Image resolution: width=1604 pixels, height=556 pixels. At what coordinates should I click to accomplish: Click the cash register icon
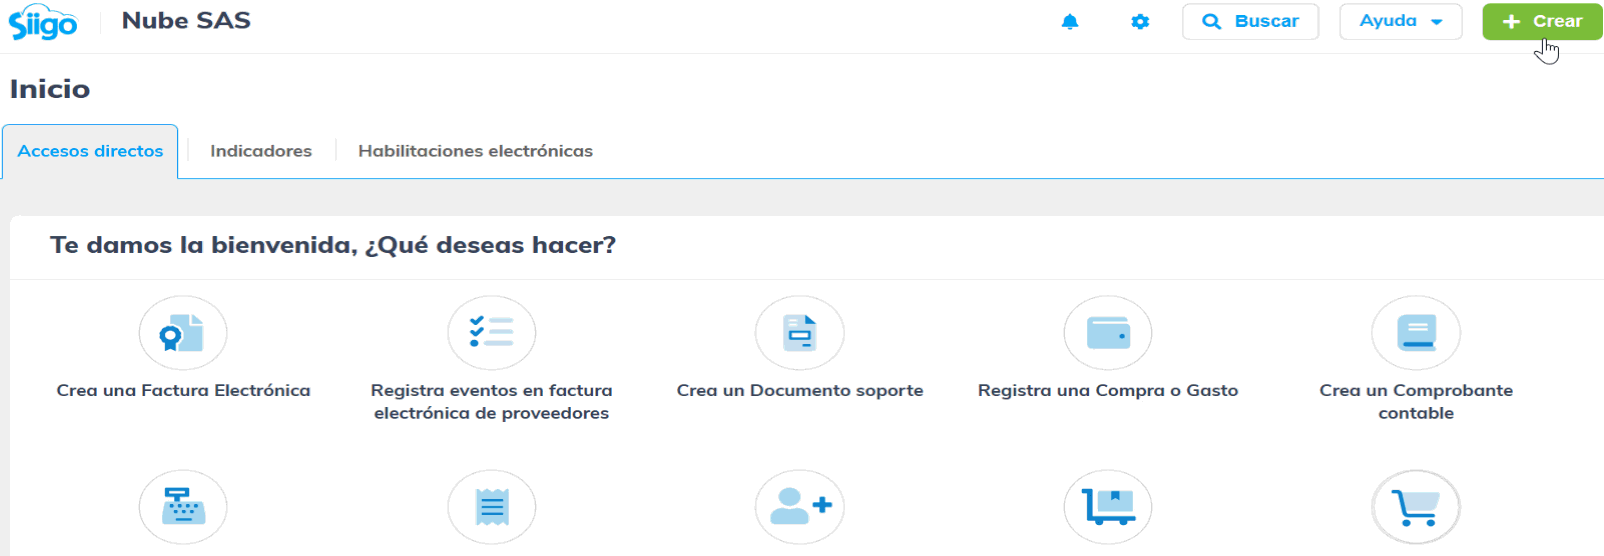point(183,507)
